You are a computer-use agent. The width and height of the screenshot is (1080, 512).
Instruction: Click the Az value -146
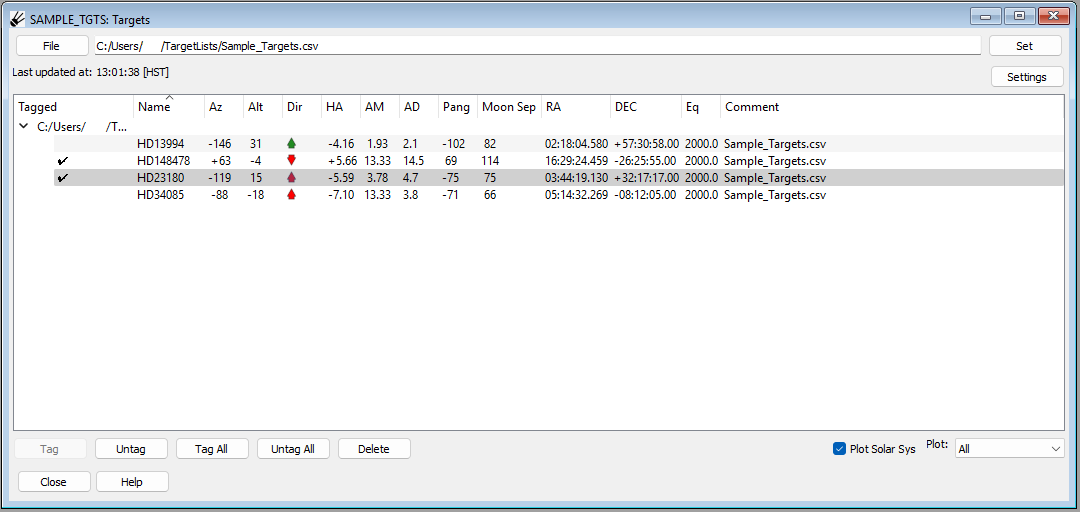point(220,144)
